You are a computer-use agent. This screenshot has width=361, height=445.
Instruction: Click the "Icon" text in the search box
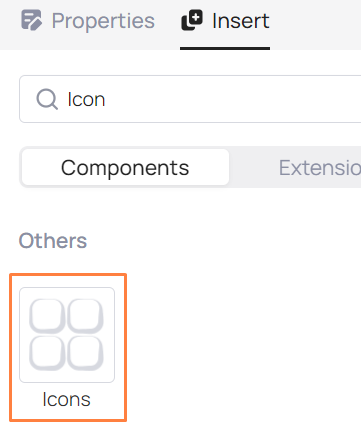(86, 99)
